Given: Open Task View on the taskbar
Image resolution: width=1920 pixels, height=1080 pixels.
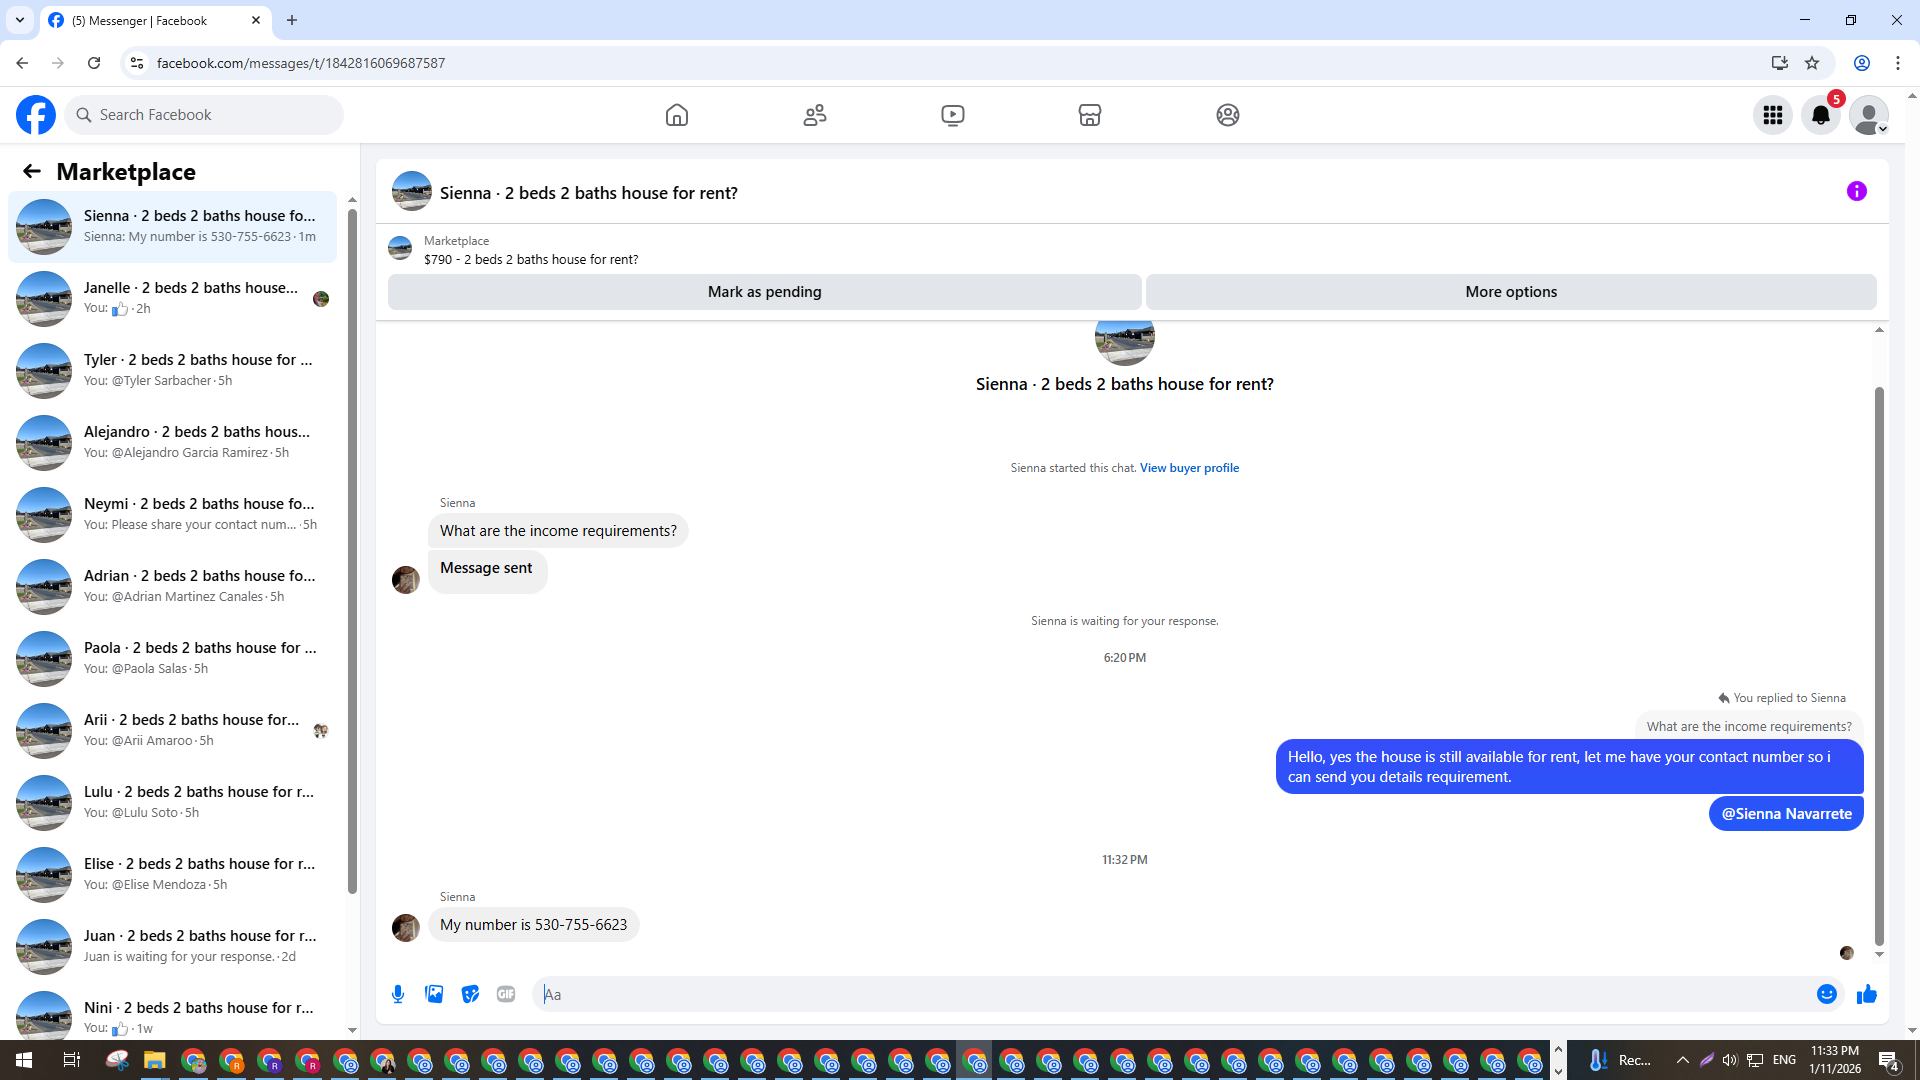Looking at the screenshot, I should pyautogui.click(x=71, y=1060).
